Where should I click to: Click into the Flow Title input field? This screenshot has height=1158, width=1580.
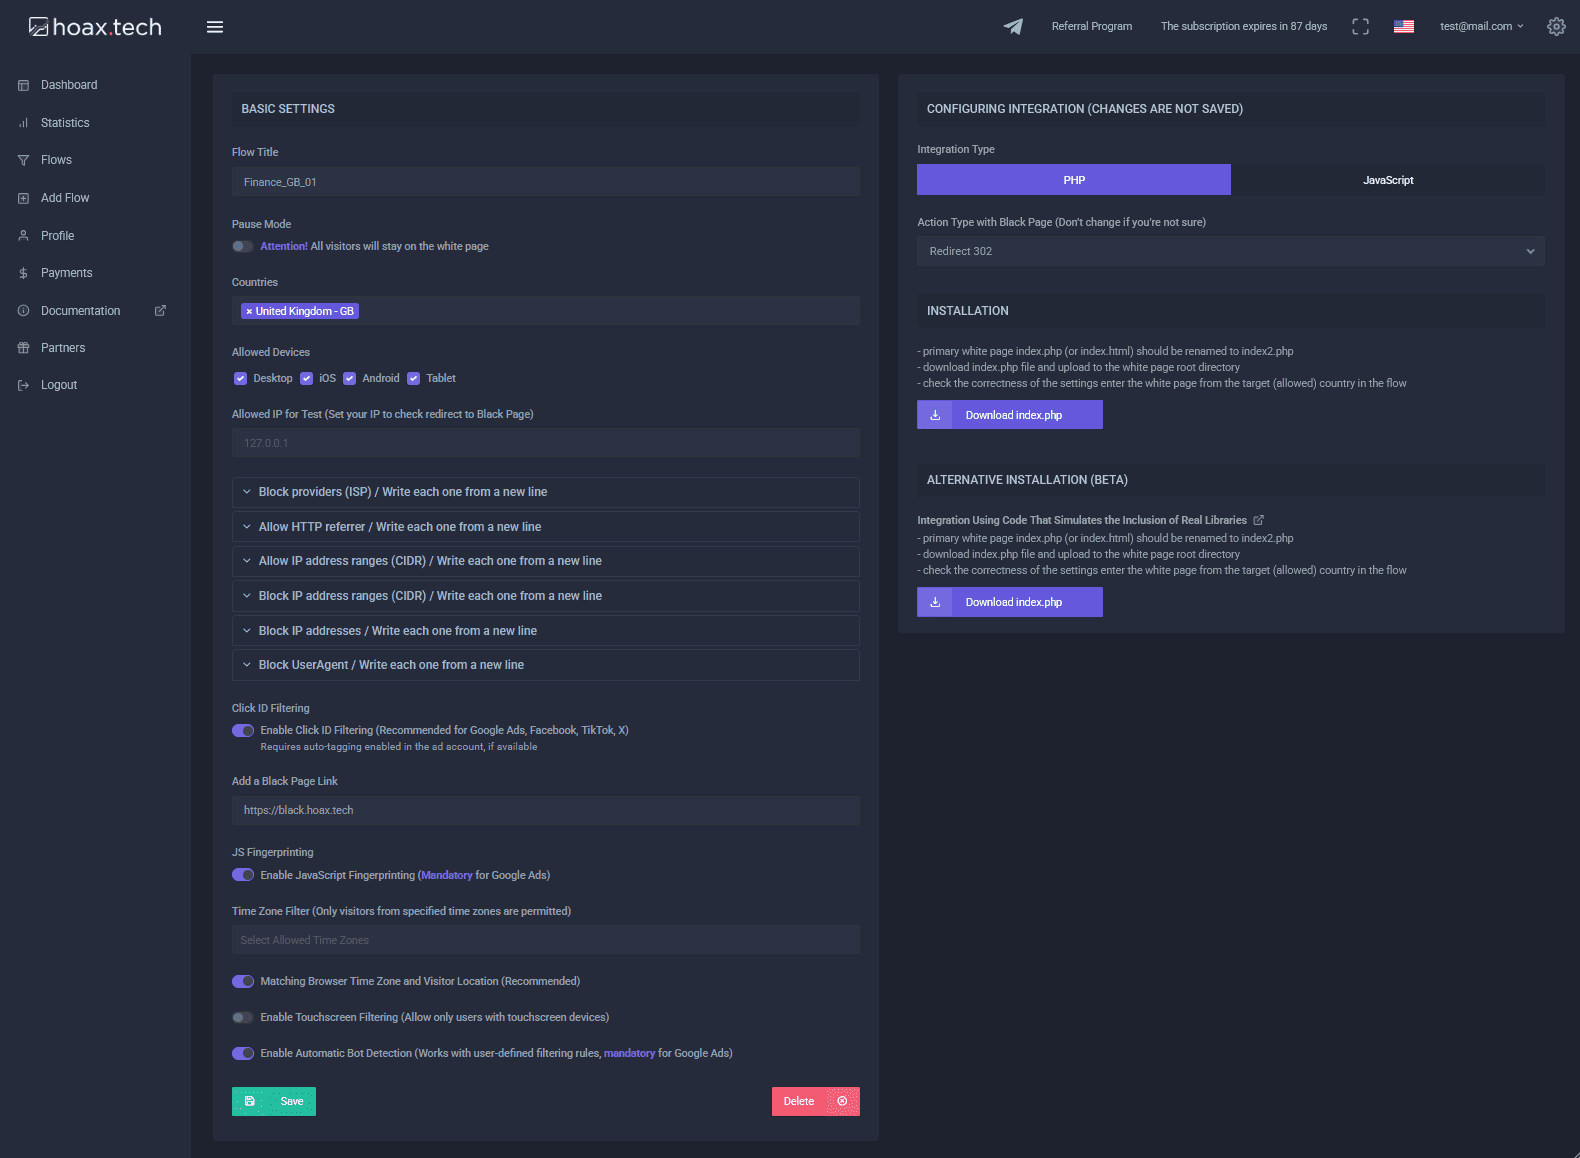point(545,182)
